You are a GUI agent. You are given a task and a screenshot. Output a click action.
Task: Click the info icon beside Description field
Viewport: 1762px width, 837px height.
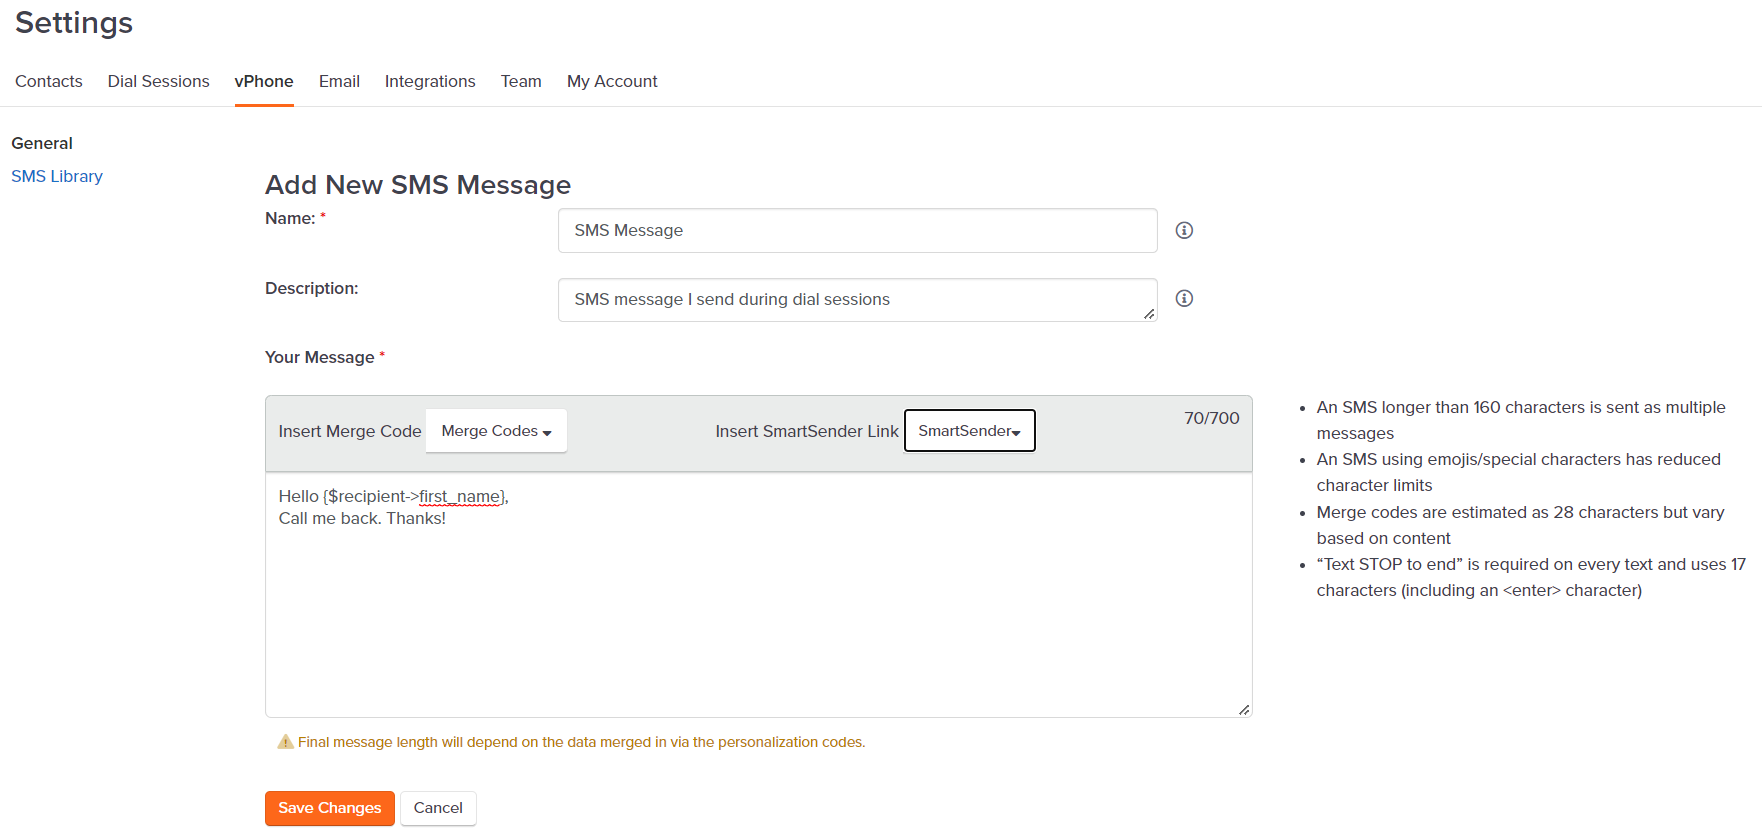pyautogui.click(x=1184, y=298)
